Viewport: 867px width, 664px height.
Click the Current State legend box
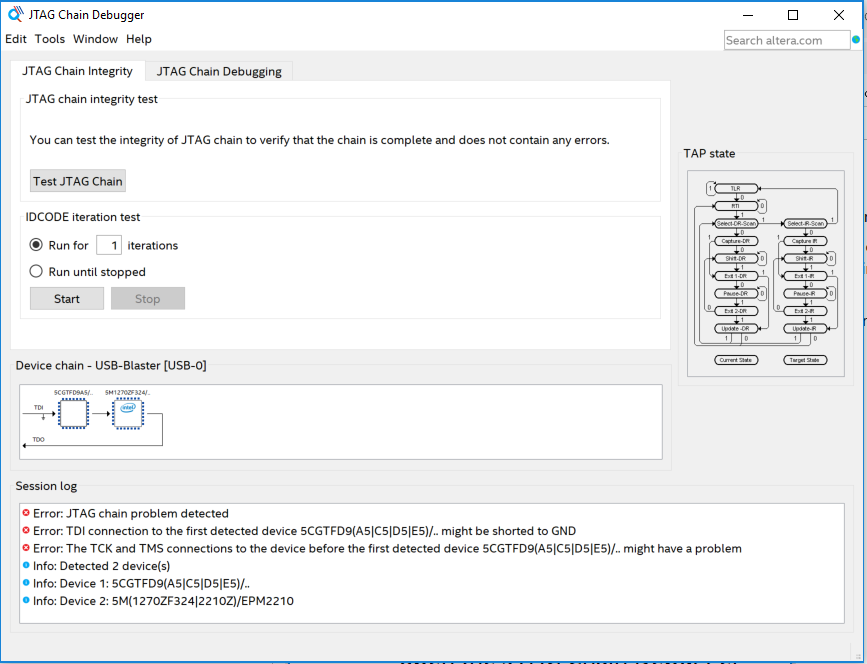click(736, 360)
